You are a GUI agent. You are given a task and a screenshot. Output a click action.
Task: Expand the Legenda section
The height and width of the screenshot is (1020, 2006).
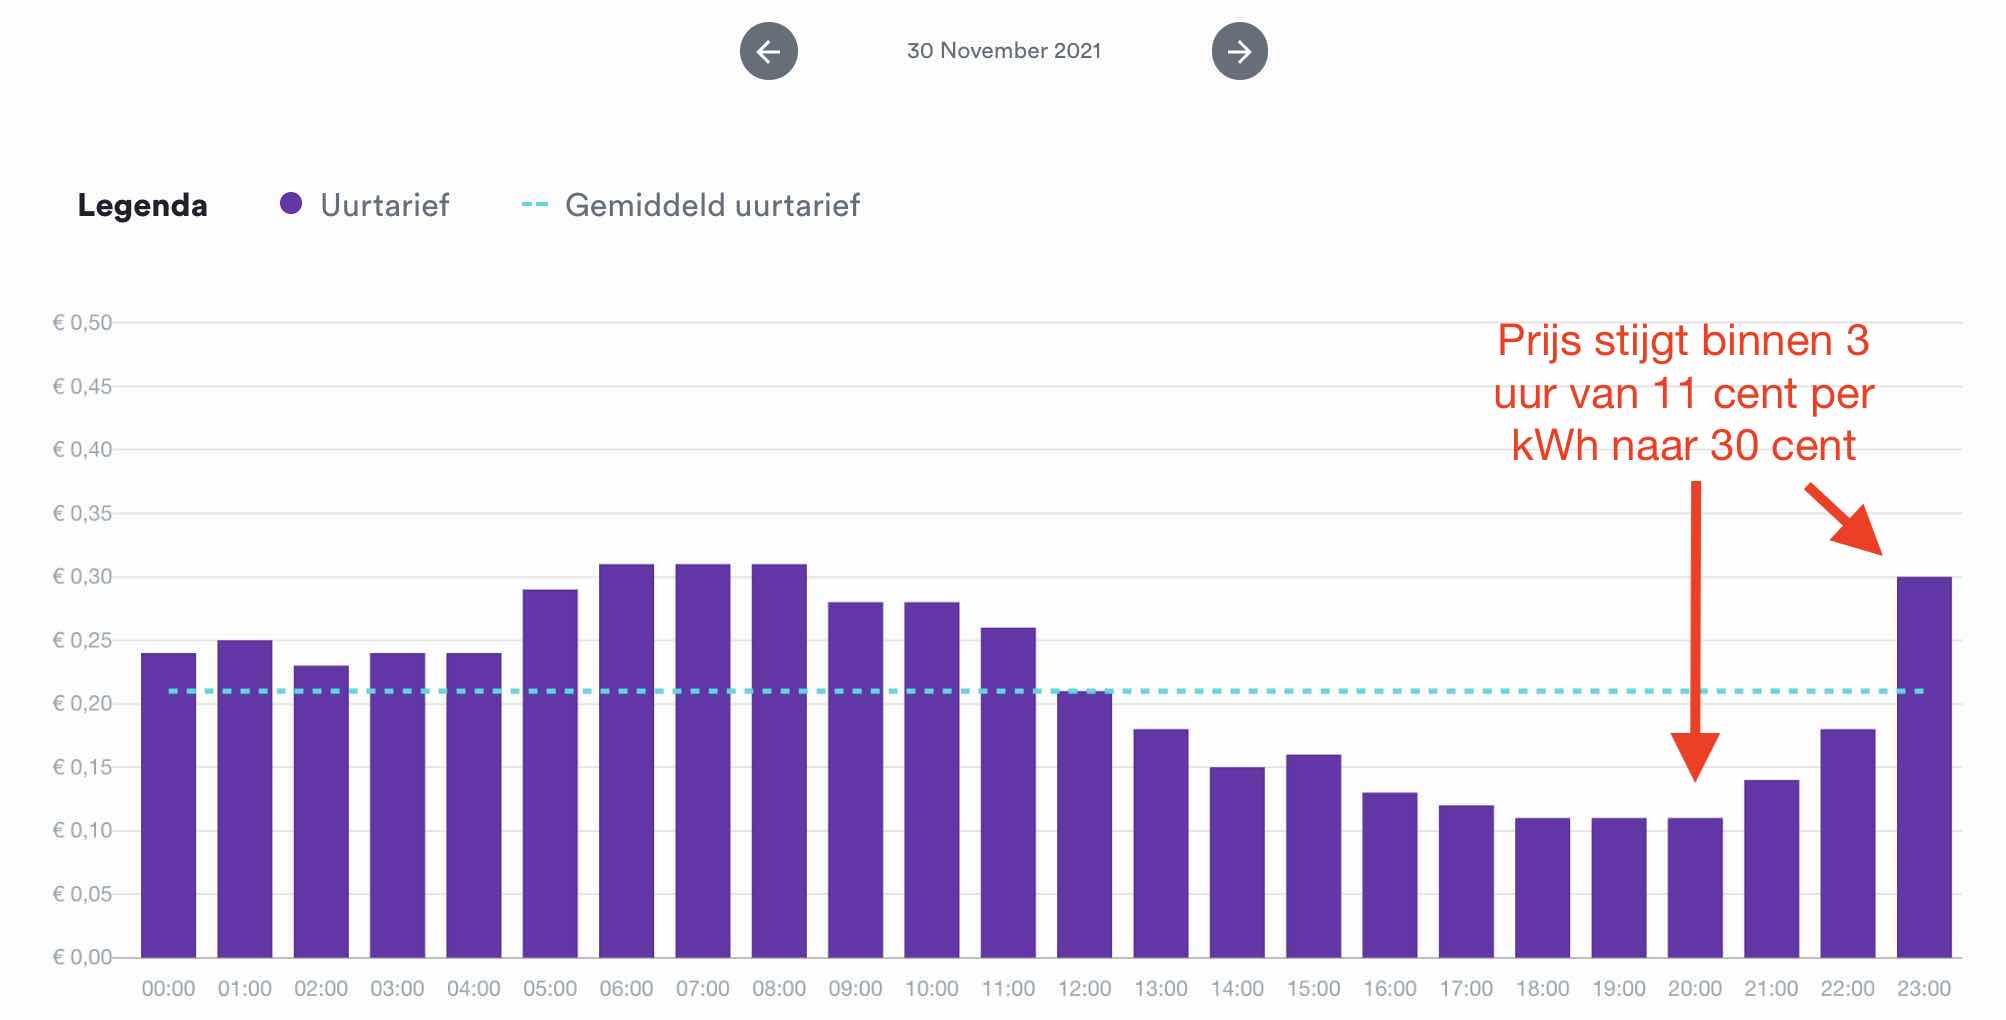click(143, 205)
